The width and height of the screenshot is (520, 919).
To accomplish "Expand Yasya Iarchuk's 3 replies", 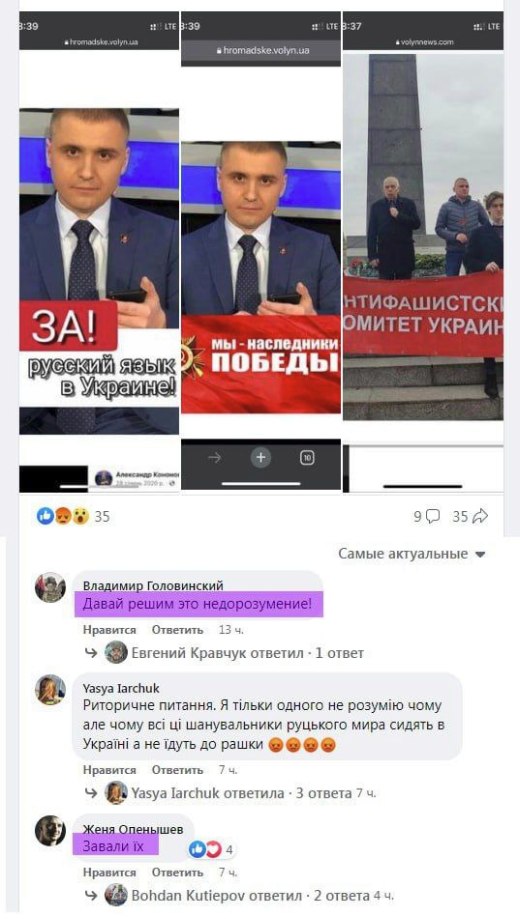I will coord(240,793).
